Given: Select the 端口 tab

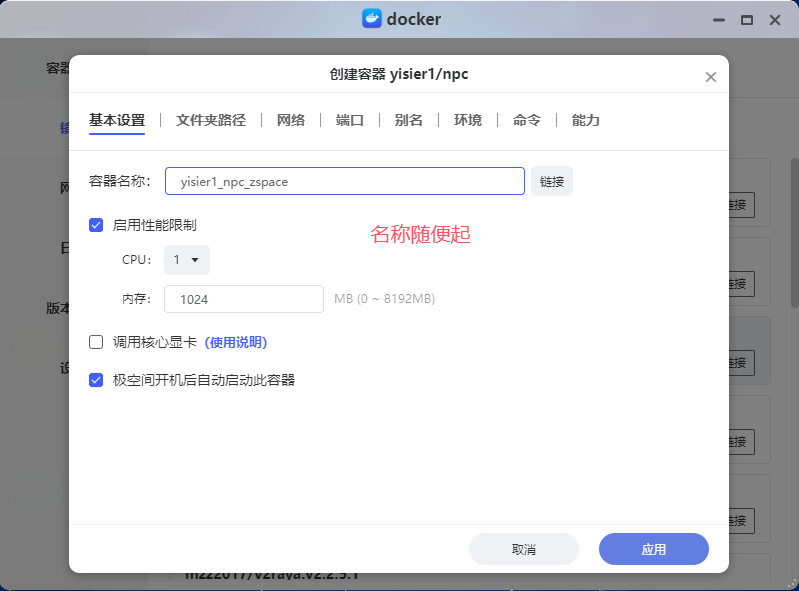Looking at the screenshot, I should [349, 120].
